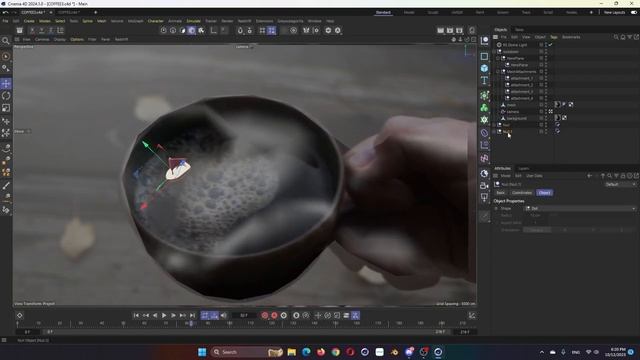Click the Record Active Objects button

point(264,316)
